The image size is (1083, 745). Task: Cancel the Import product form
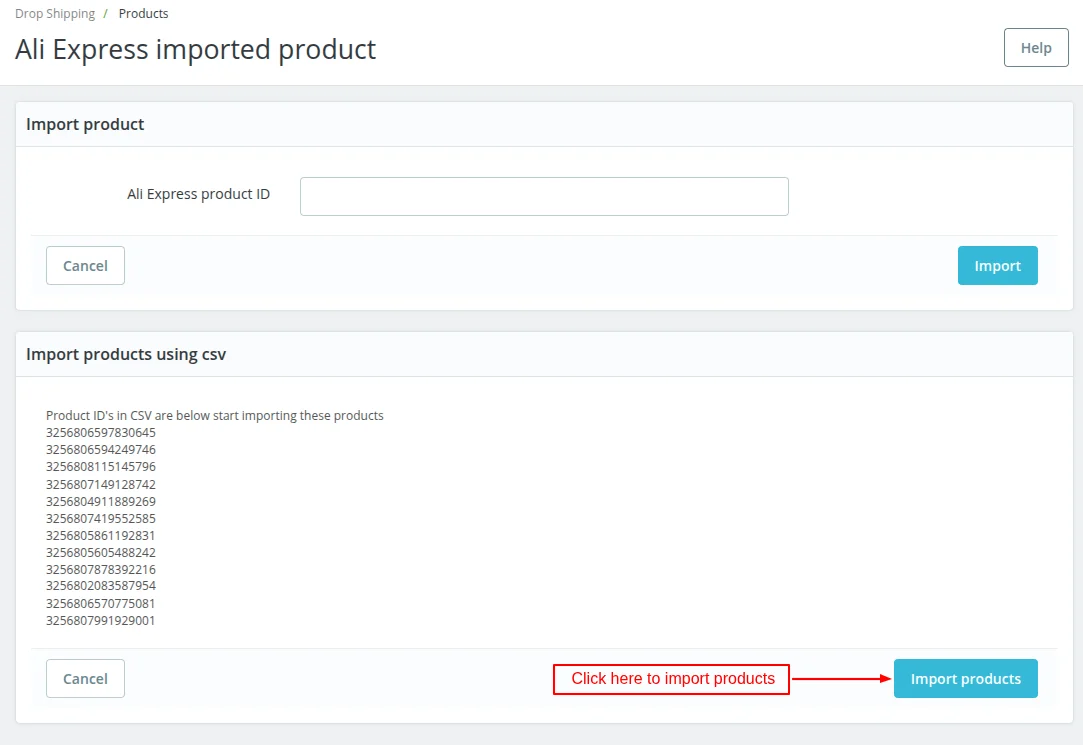[x=85, y=266]
